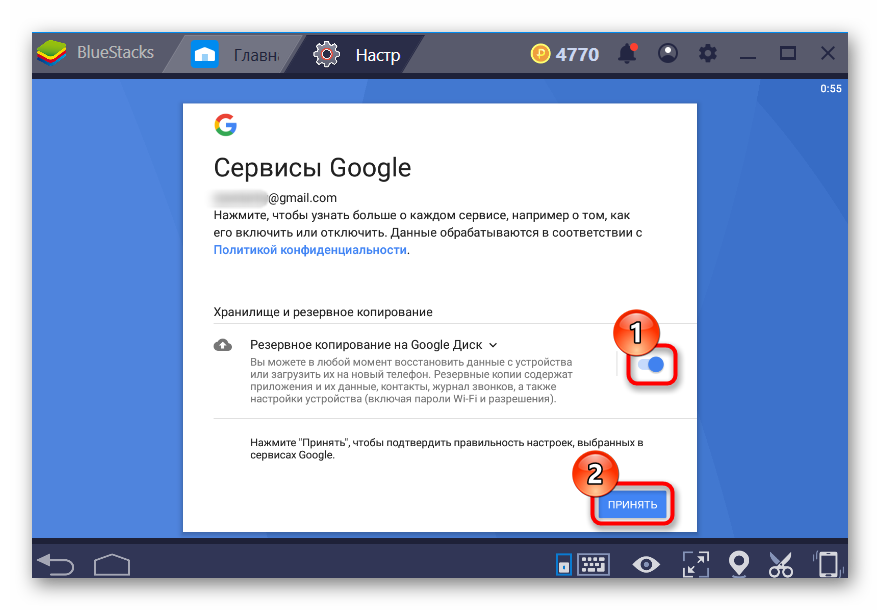Screen dimensions: 880x610
Task: Open the user account profile icon
Action: tap(668, 53)
